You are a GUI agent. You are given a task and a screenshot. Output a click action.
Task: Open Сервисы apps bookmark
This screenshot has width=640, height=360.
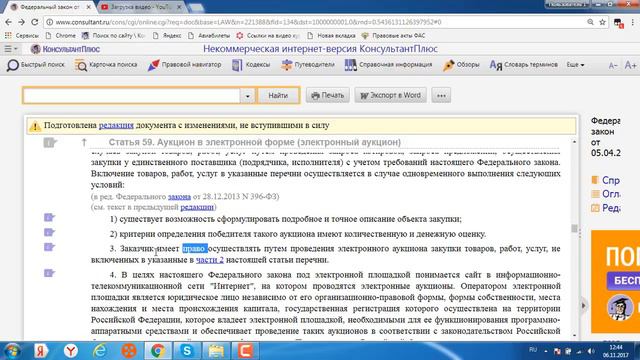[x=22, y=36]
